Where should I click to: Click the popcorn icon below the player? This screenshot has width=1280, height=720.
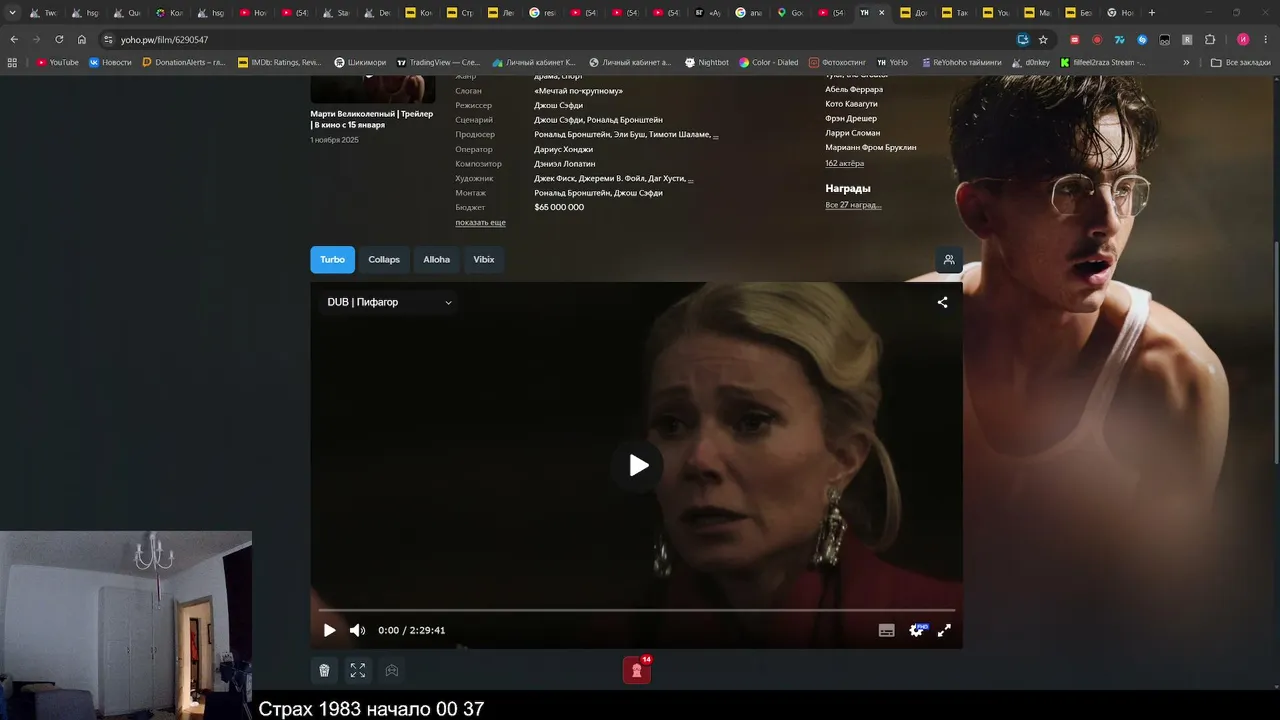pos(324,670)
